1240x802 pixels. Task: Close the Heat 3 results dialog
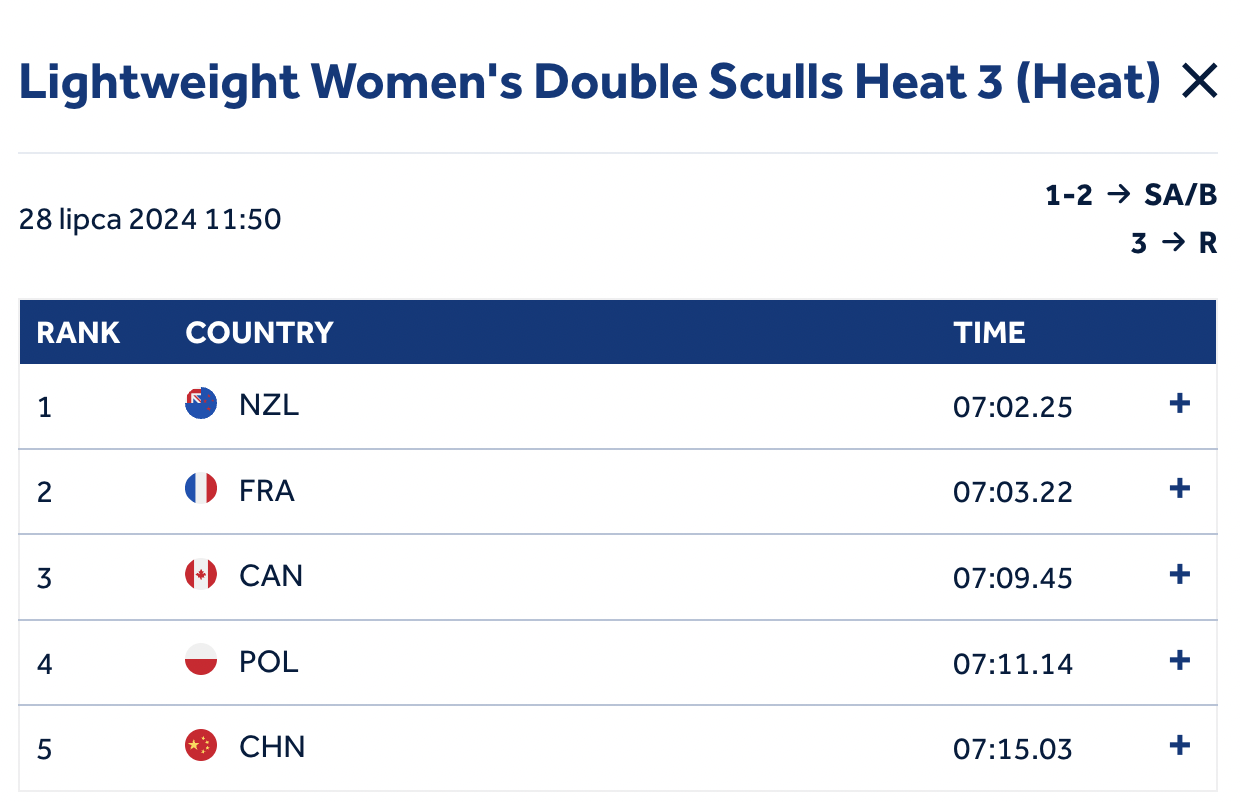(x=1199, y=82)
